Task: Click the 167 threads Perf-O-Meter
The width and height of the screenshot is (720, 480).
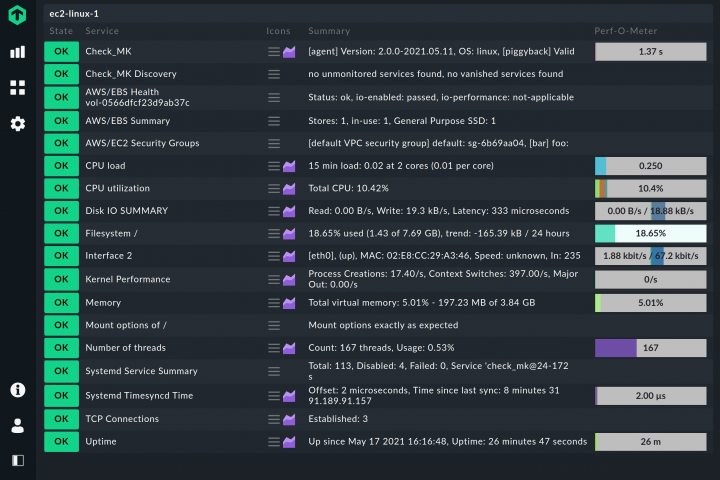Action: click(651, 348)
